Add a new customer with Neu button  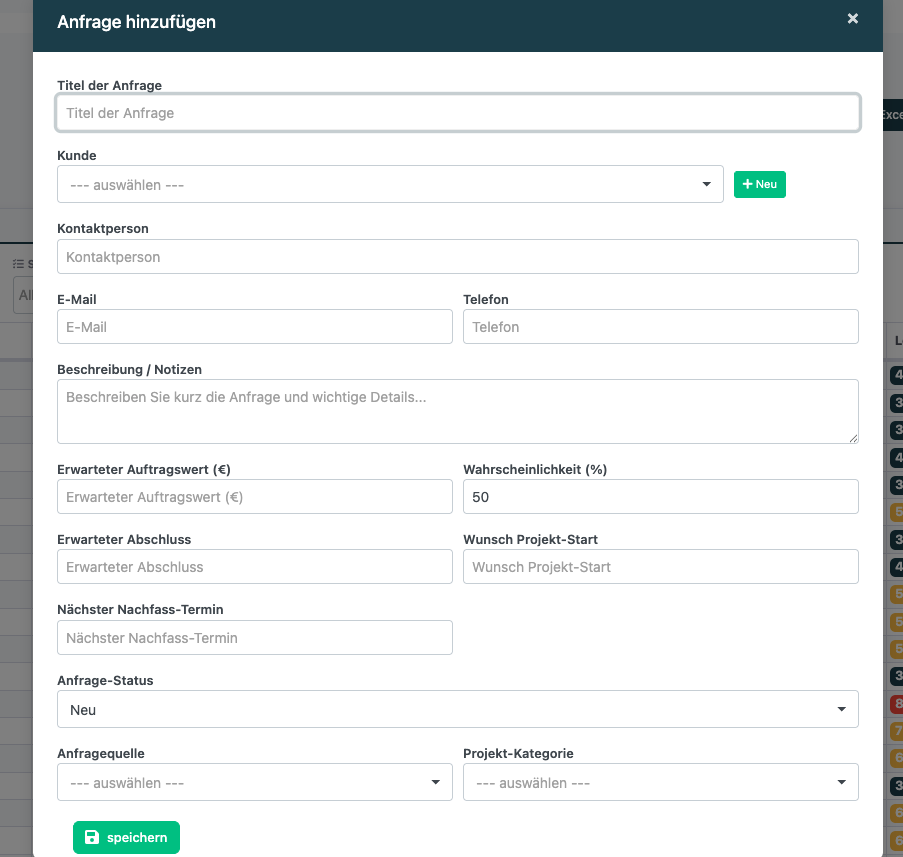[760, 184]
